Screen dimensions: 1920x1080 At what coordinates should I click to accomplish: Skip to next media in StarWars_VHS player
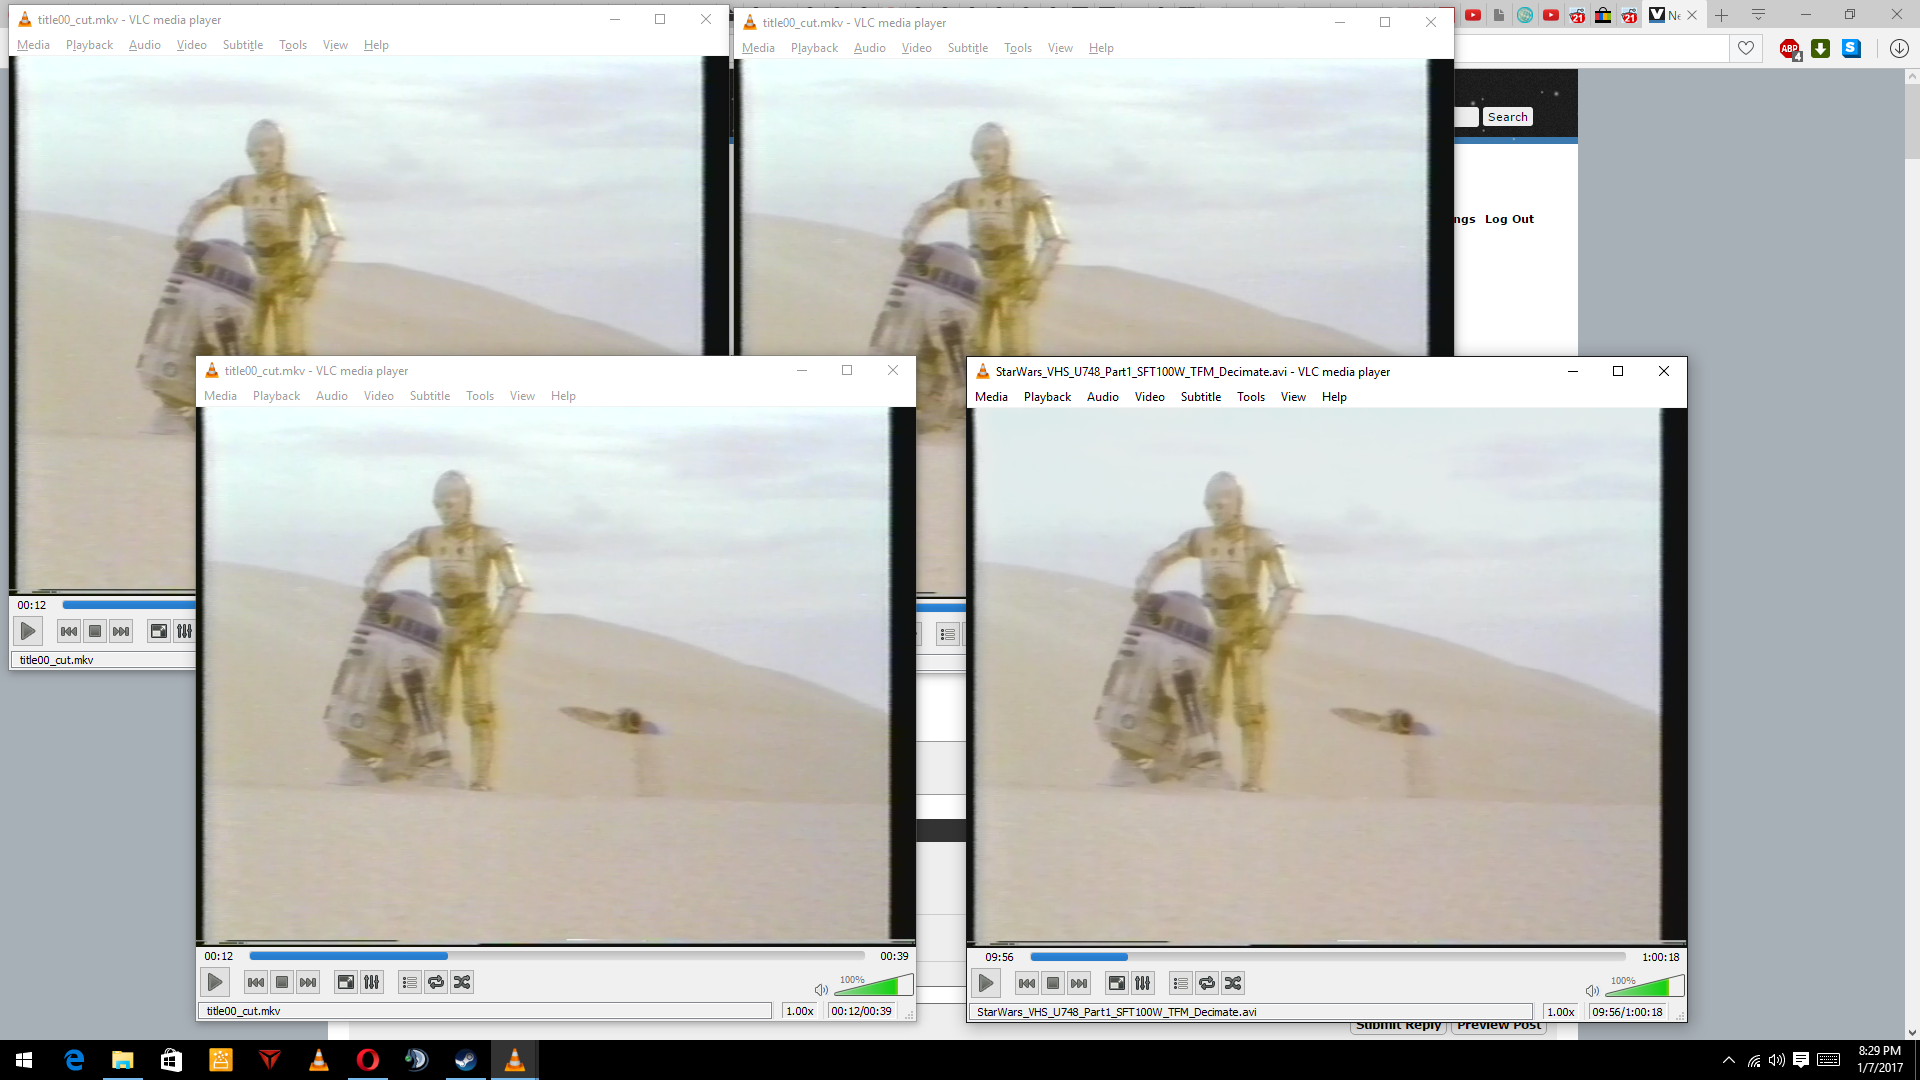point(1079,984)
